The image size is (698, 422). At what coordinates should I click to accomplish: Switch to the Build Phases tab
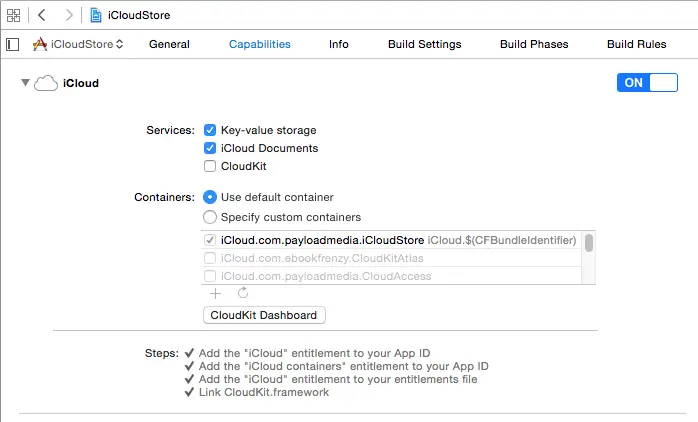click(534, 44)
